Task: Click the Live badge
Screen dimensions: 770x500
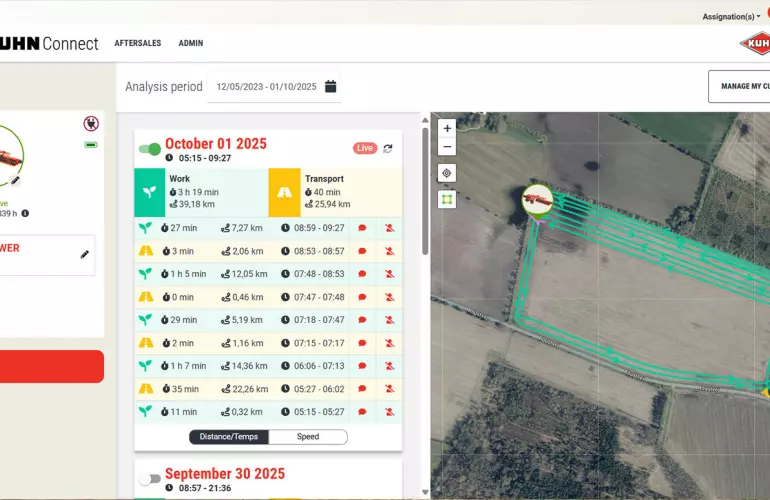Action: pos(364,148)
